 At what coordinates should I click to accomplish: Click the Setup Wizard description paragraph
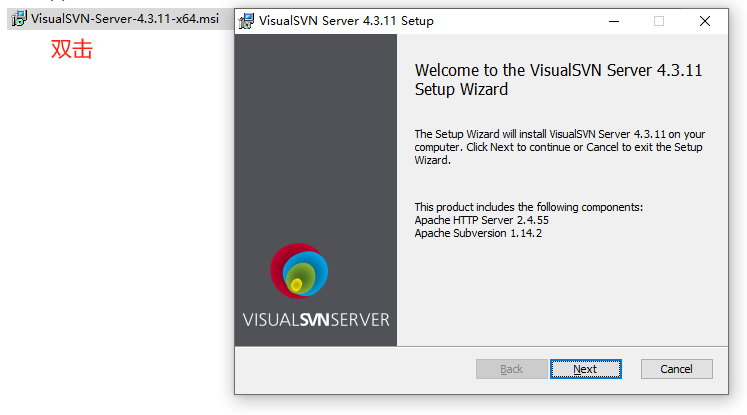point(560,147)
